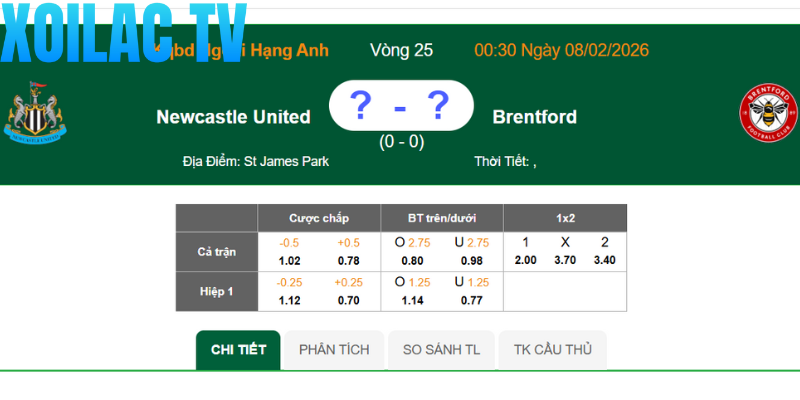This screenshot has width=800, height=400.
Task: Choose first-half Over 1.25 odds 1.14
Action: [x=411, y=299]
